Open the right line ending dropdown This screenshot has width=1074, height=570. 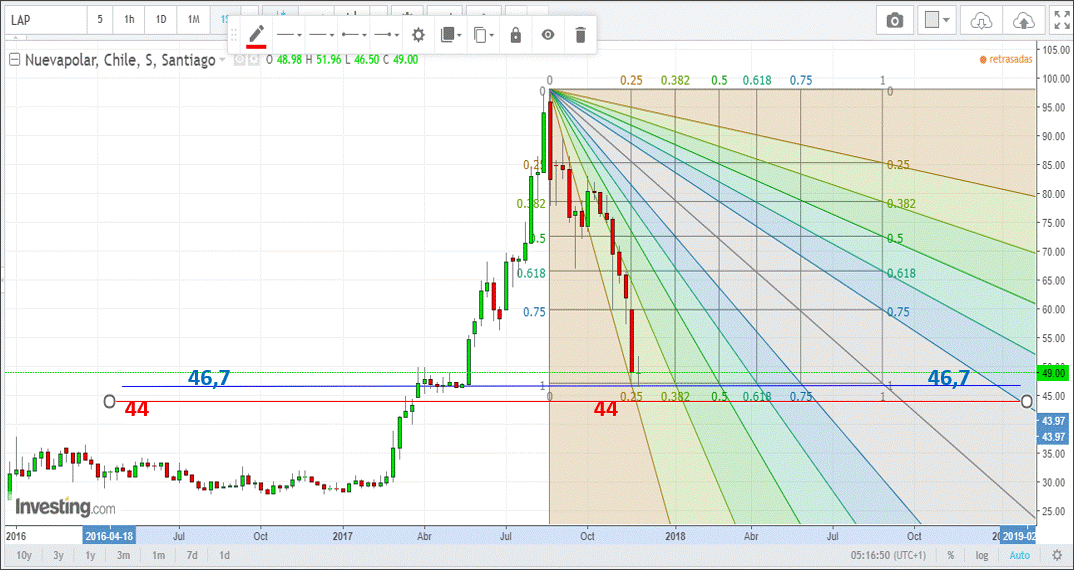387,35
